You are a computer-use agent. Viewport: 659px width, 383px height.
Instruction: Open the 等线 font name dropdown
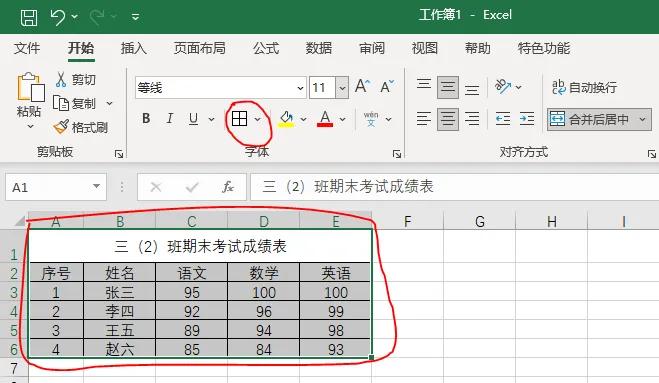(300, 88)
